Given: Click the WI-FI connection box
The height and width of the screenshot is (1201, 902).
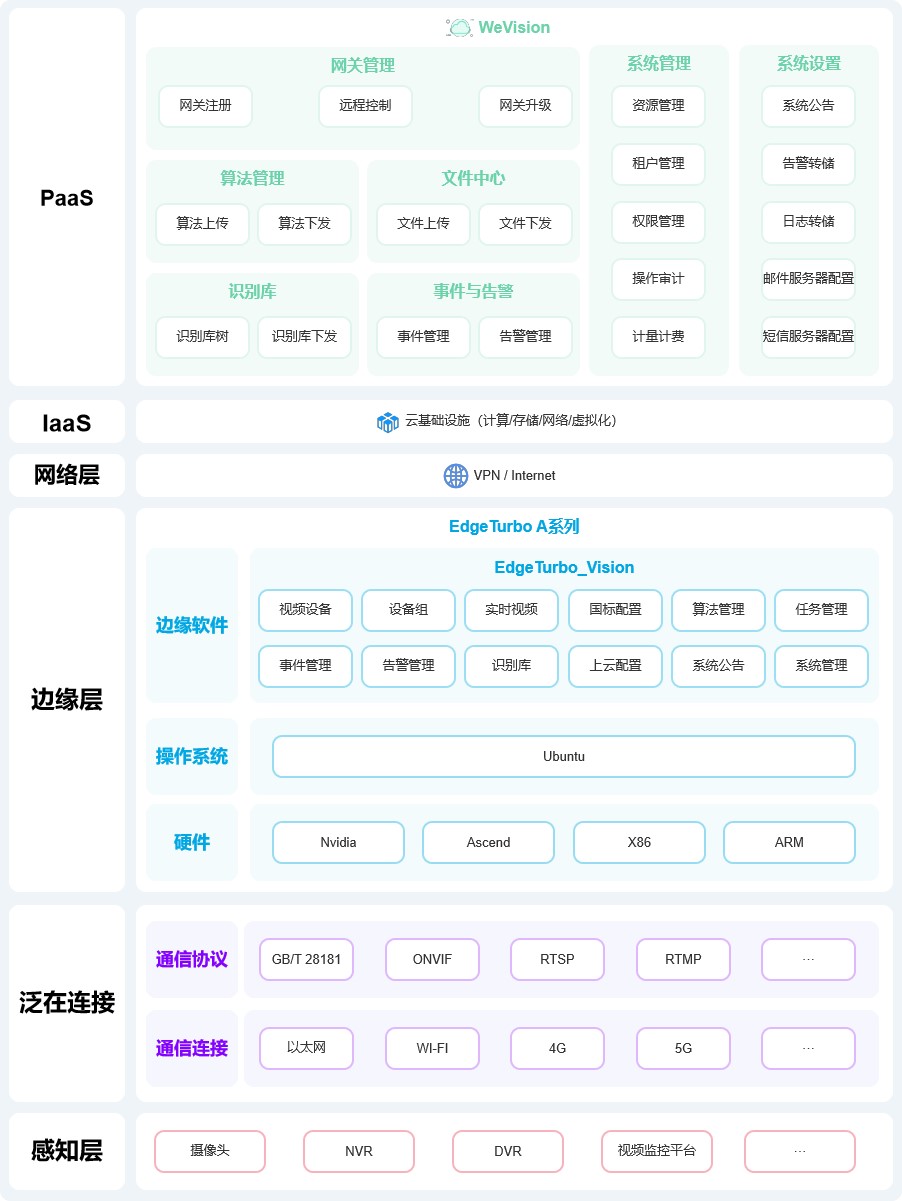Looking at the screenshot, I should [x=432, y=1049].
